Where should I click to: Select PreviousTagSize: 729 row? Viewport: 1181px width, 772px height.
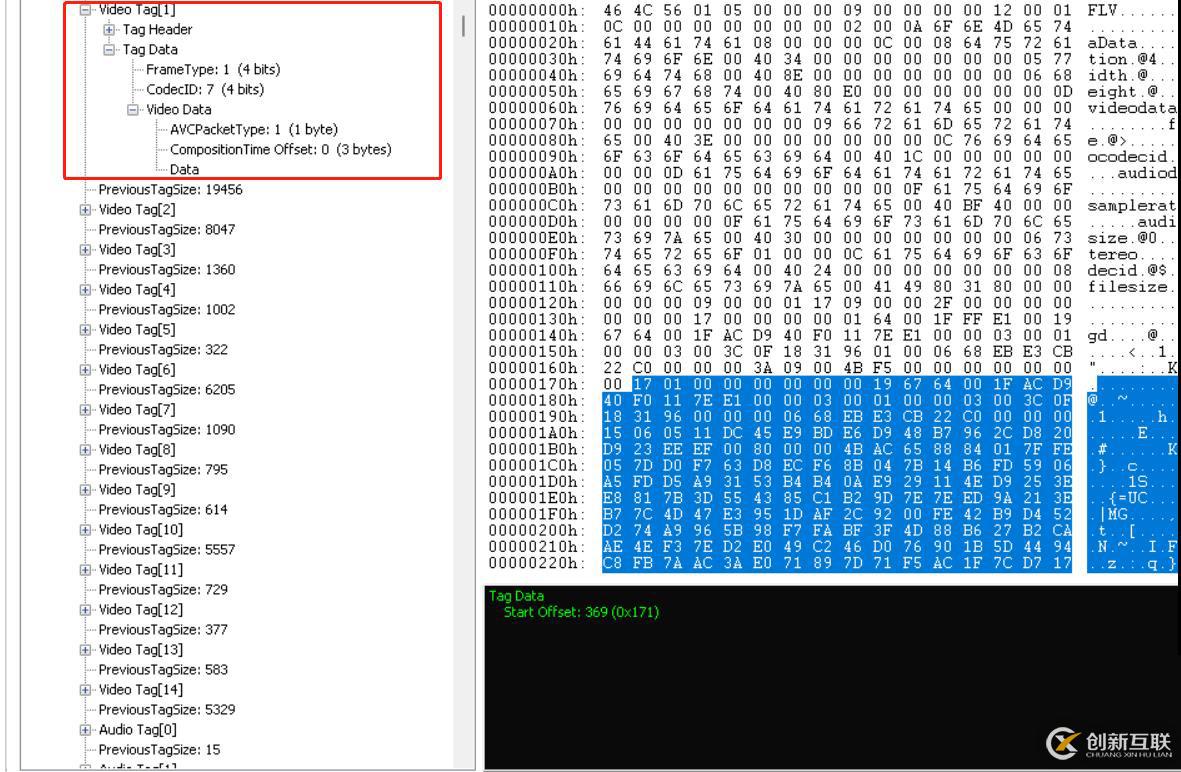[163, 589]
